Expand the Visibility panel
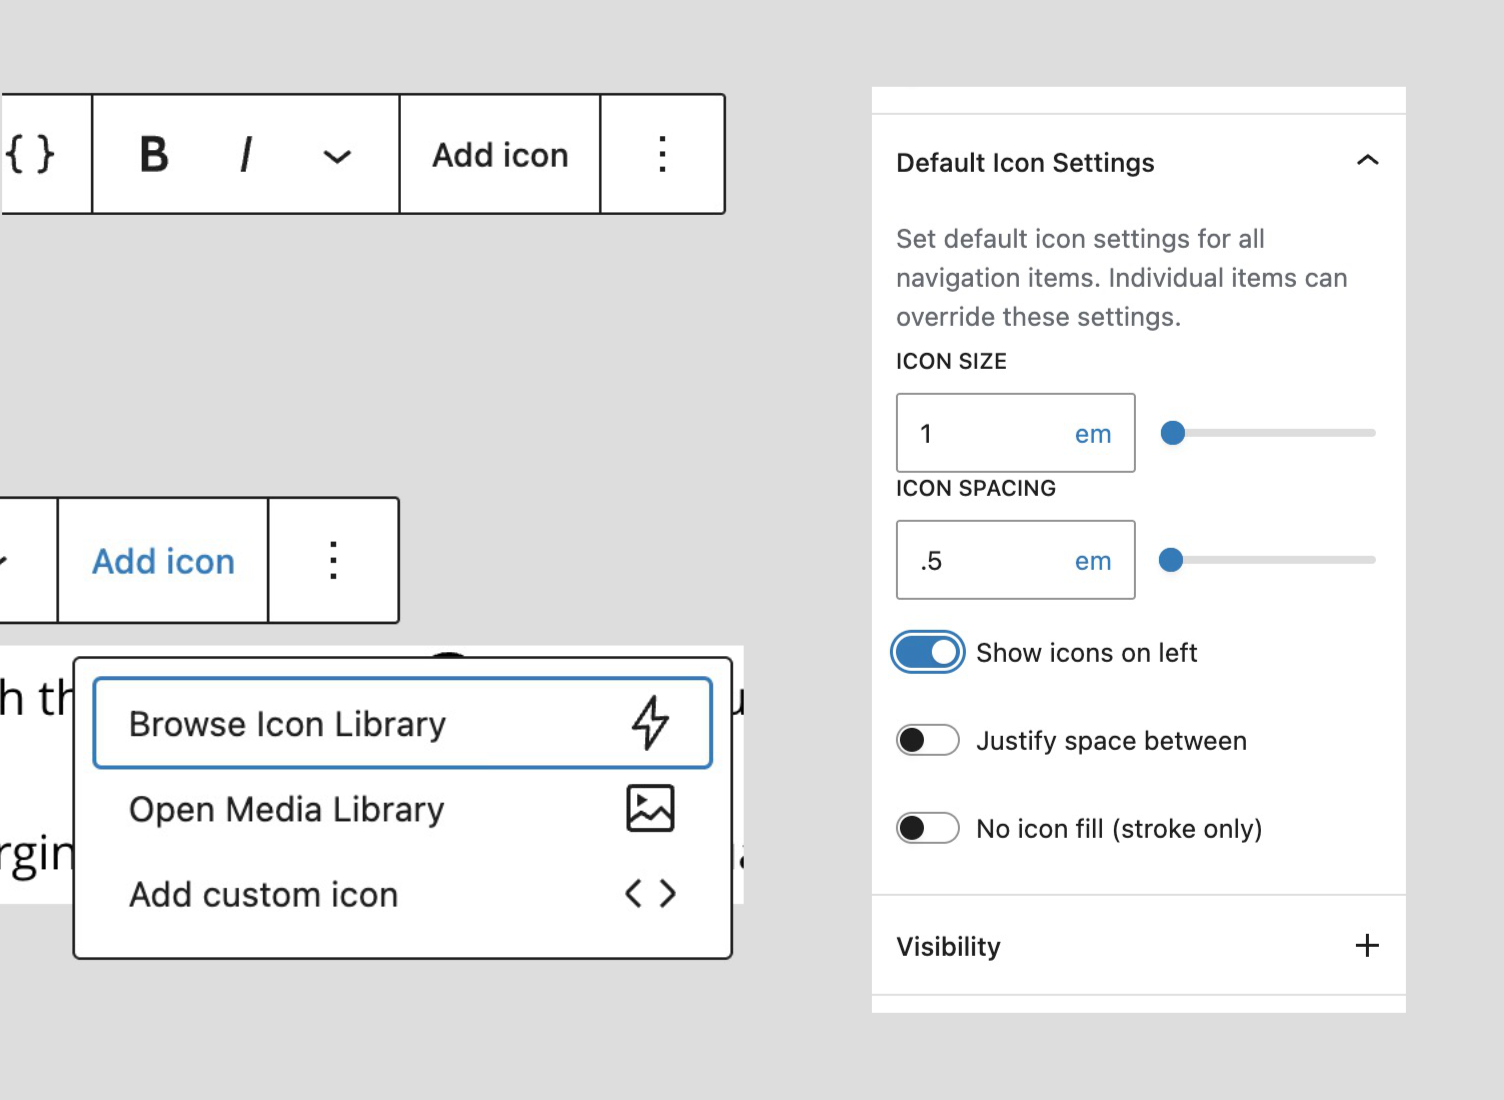This screenshot has height=1100, width=1504. 1367,946
